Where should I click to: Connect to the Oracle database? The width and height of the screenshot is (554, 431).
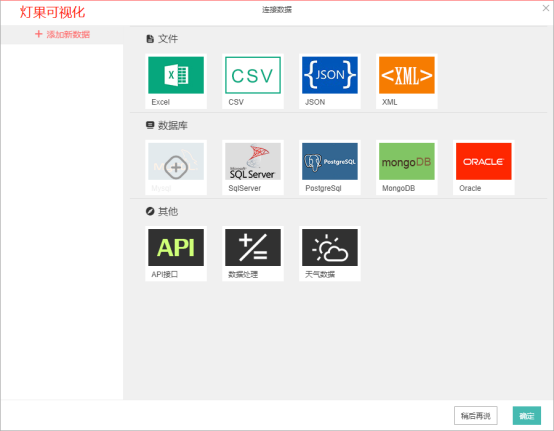point(484,167)
